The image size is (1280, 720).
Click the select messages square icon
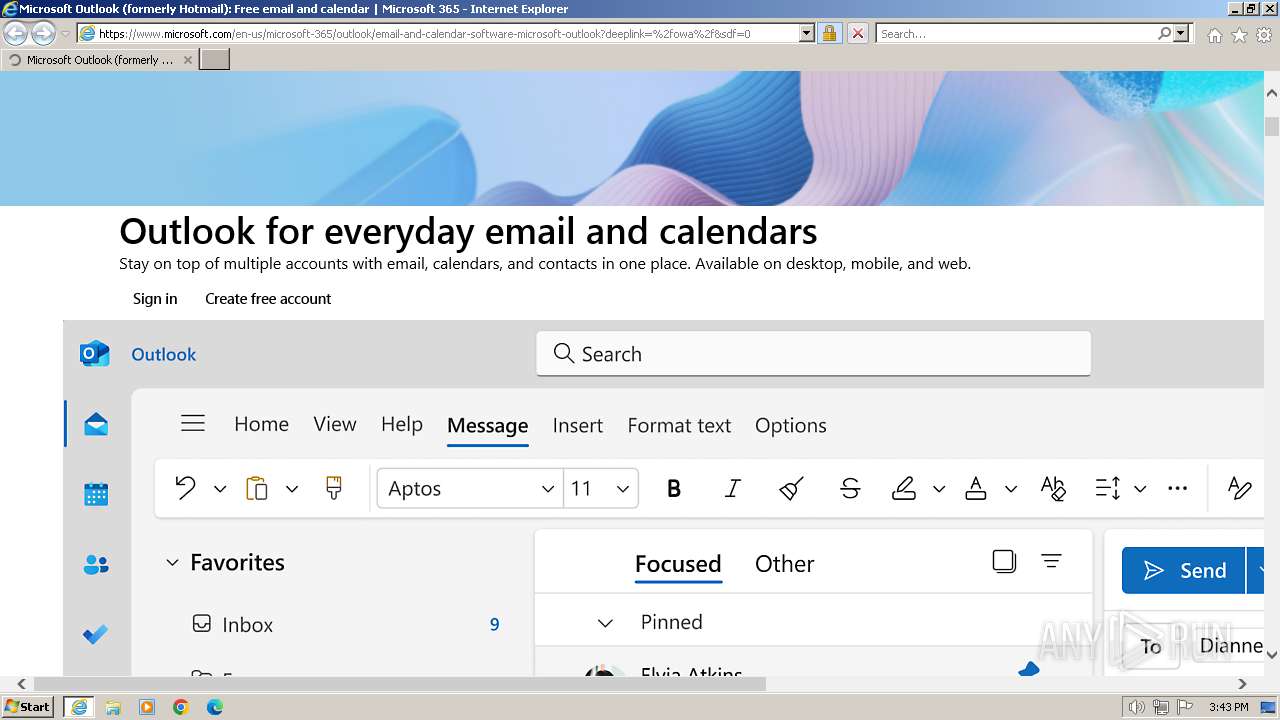[x=1004, y=561]
